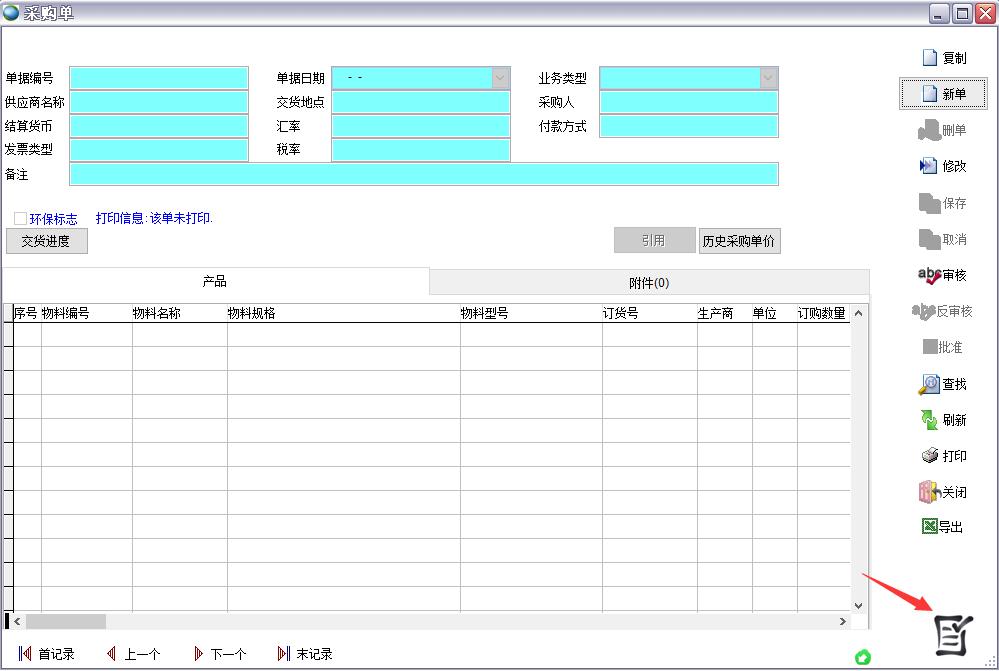Open the 业务类型 dropdown list

(x=768, y=78)
